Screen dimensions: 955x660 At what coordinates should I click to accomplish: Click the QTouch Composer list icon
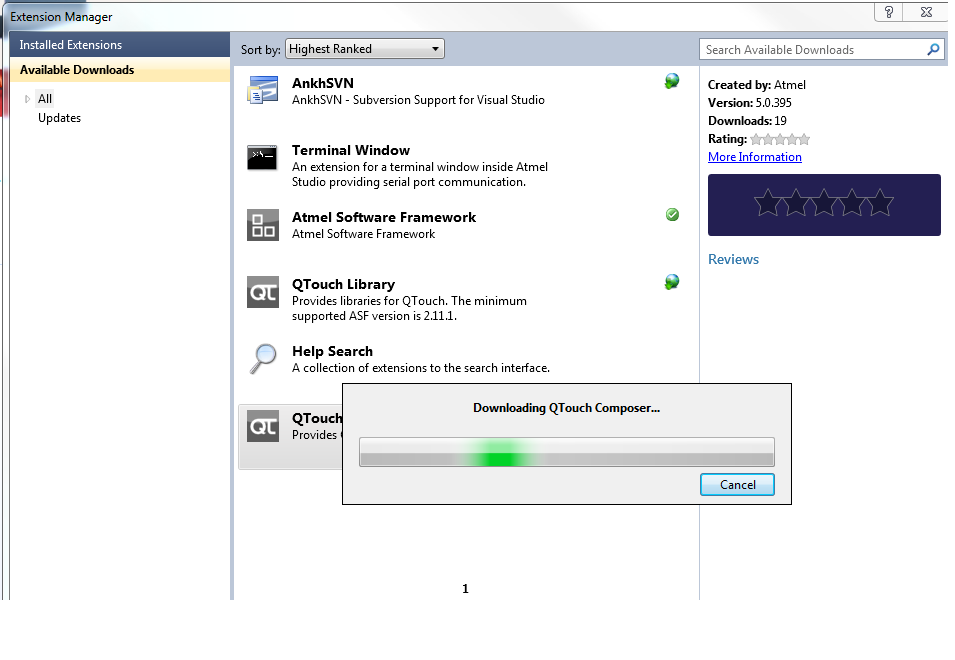(263, 427)
